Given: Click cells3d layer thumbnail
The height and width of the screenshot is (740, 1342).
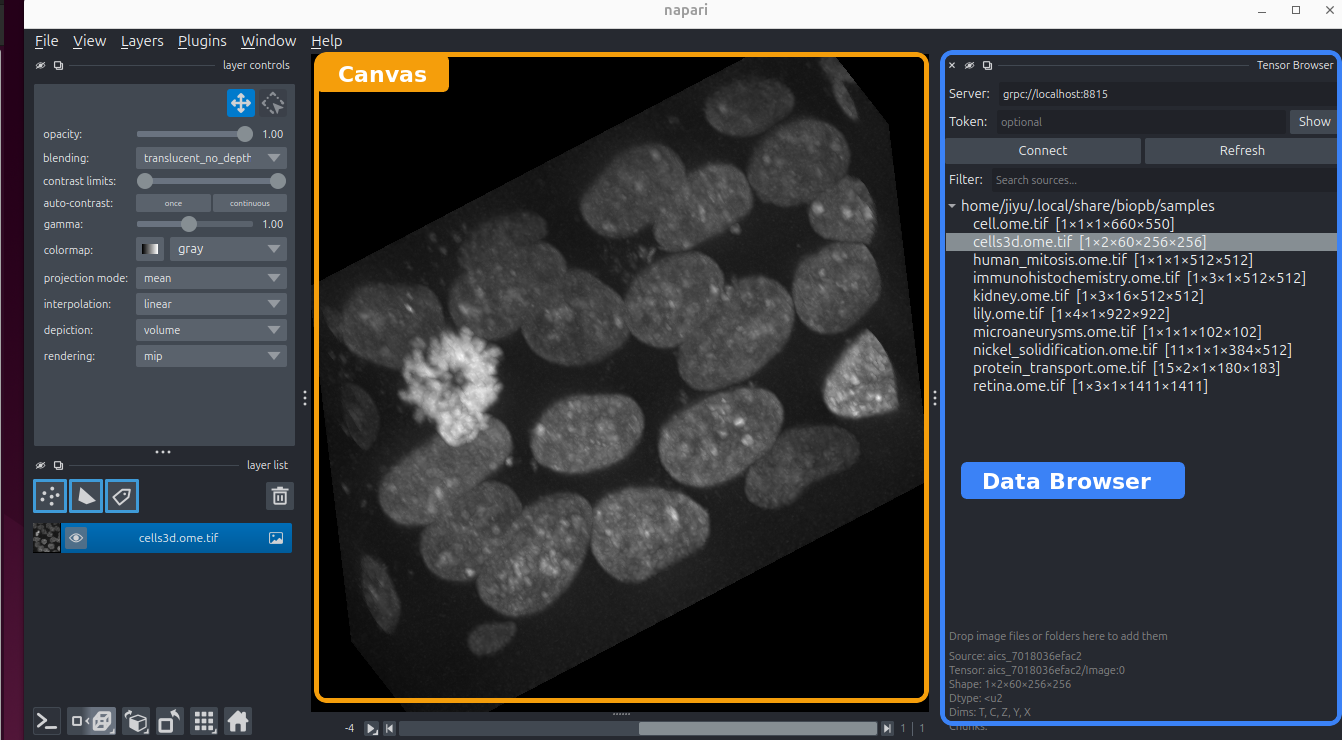Looking at the screenshot, I should (47, 538).
